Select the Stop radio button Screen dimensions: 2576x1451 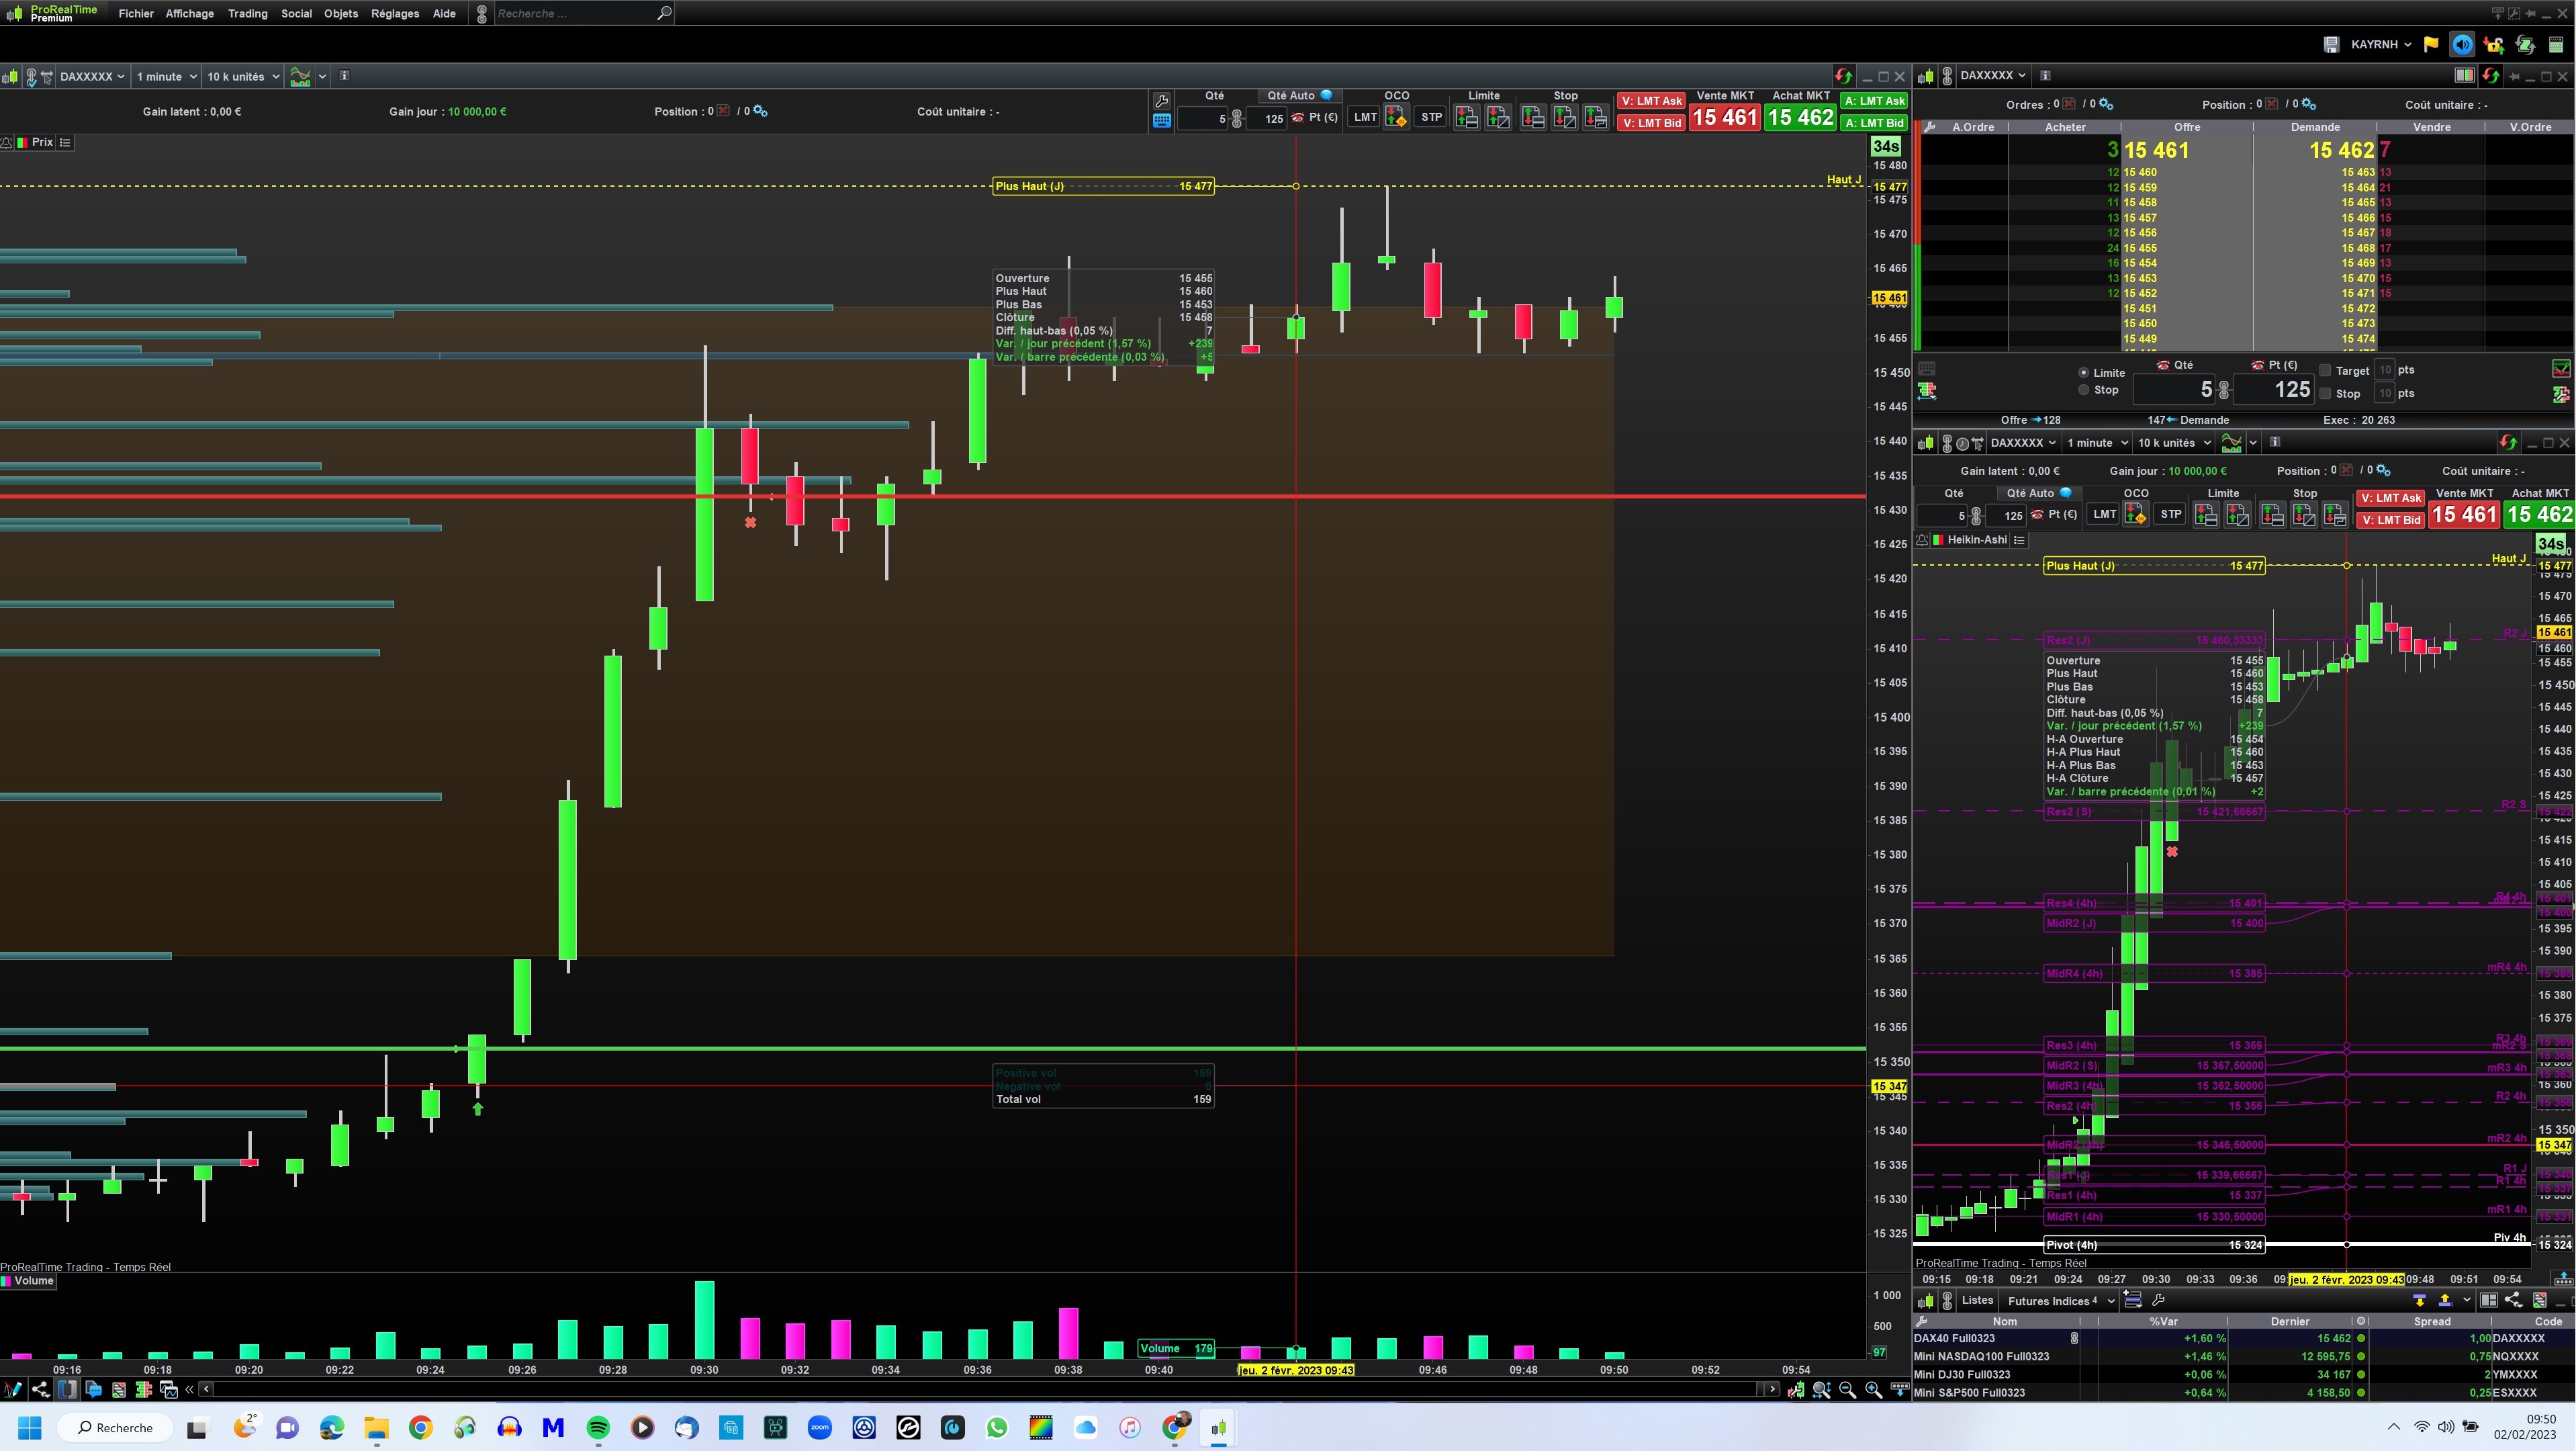click(2084, 390)
